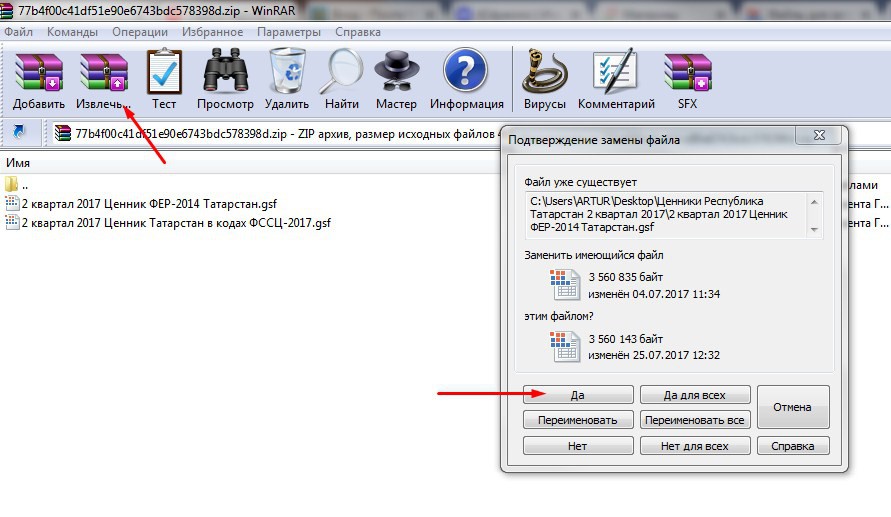
Task: Open dialog Справка help button
Action: (x=793, y=446)
